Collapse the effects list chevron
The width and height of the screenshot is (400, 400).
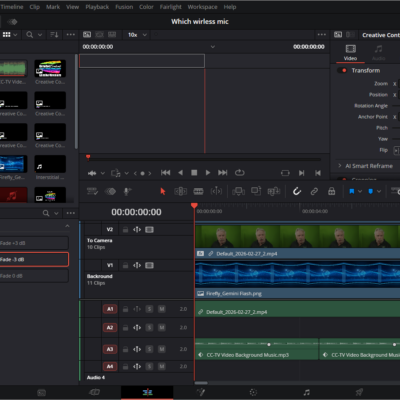67,226
